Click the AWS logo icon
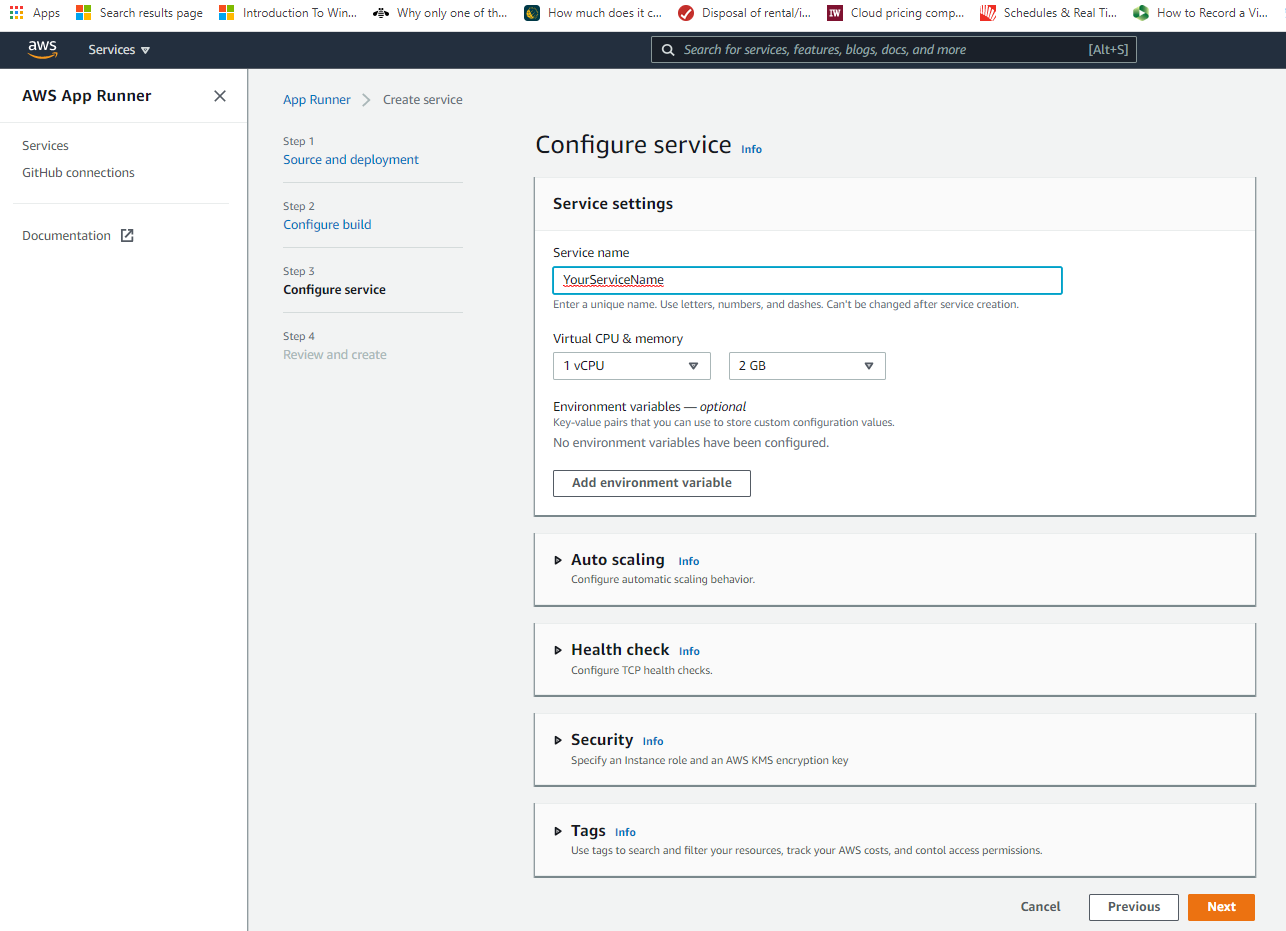1286x931 pixels. pos(42,49)
